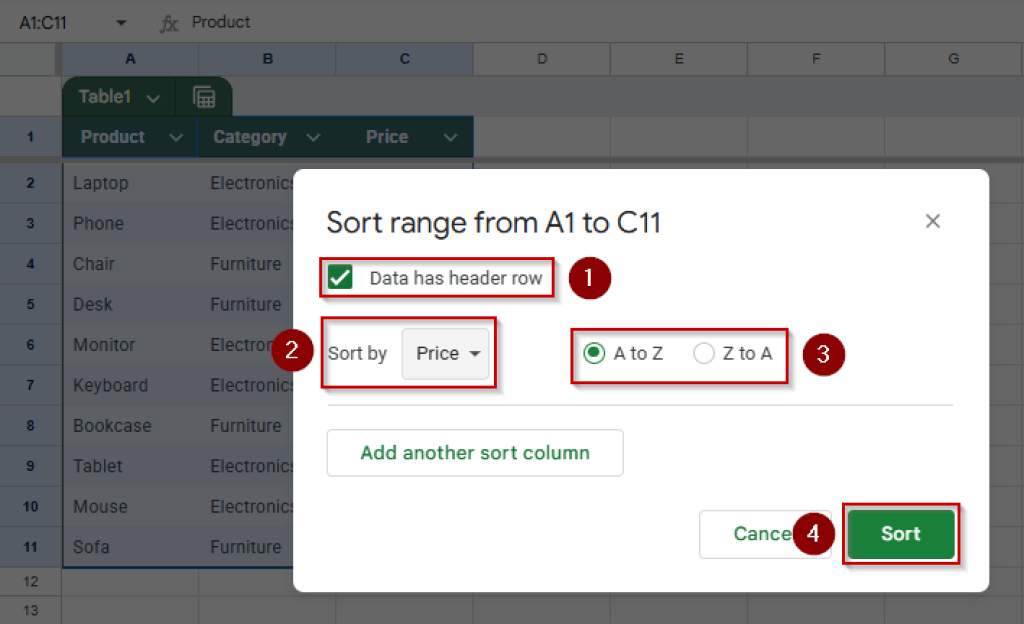Select row 5 by its row number
The height and width of the screenshot is (624, 1024).
31,304
